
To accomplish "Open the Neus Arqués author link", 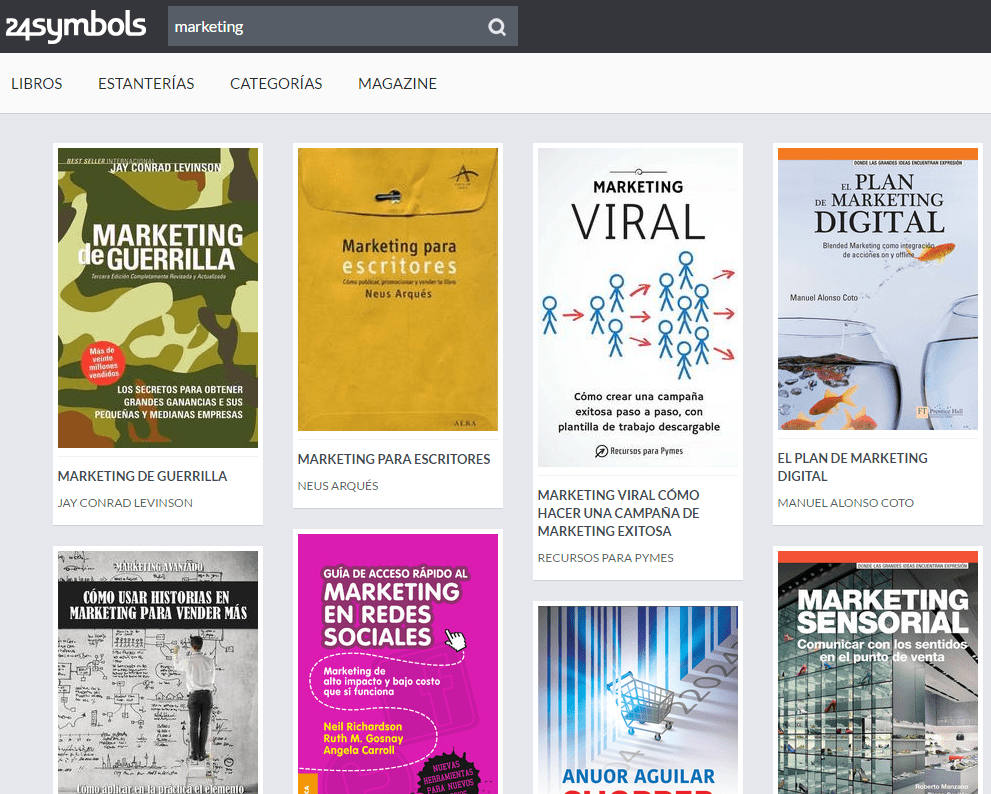I will click(x=331, y=485).
